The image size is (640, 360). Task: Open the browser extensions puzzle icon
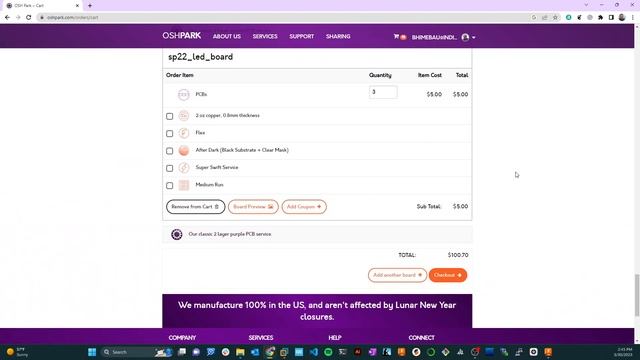[600, 18]
